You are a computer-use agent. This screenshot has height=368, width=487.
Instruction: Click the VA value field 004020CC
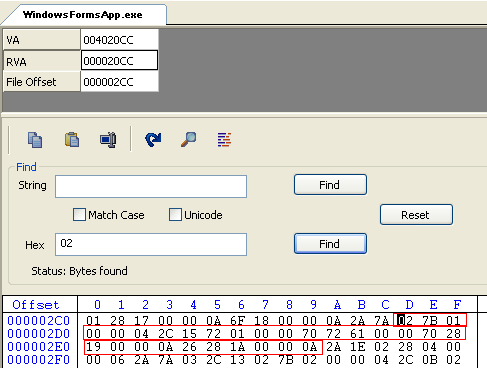click(119, 40)
